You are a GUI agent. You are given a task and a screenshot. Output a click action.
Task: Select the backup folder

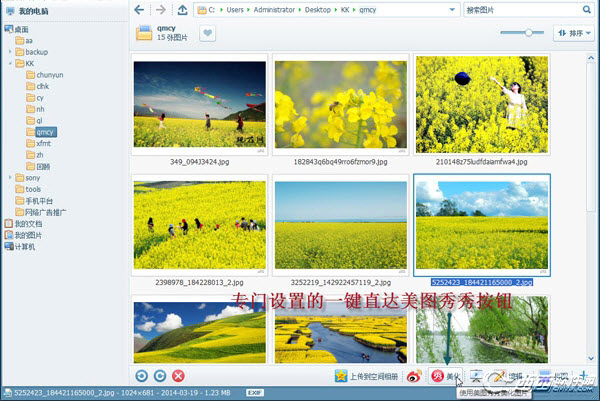(x=32, y=52)
